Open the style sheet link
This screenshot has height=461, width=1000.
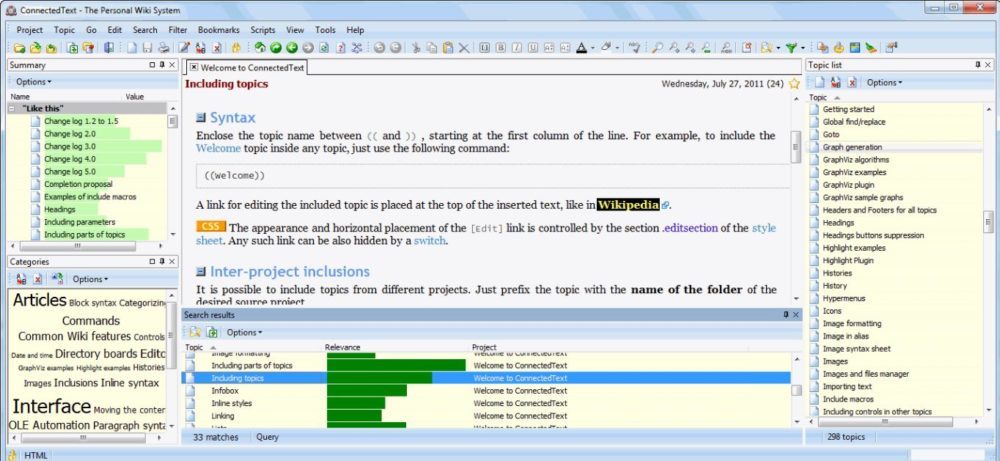763,228
